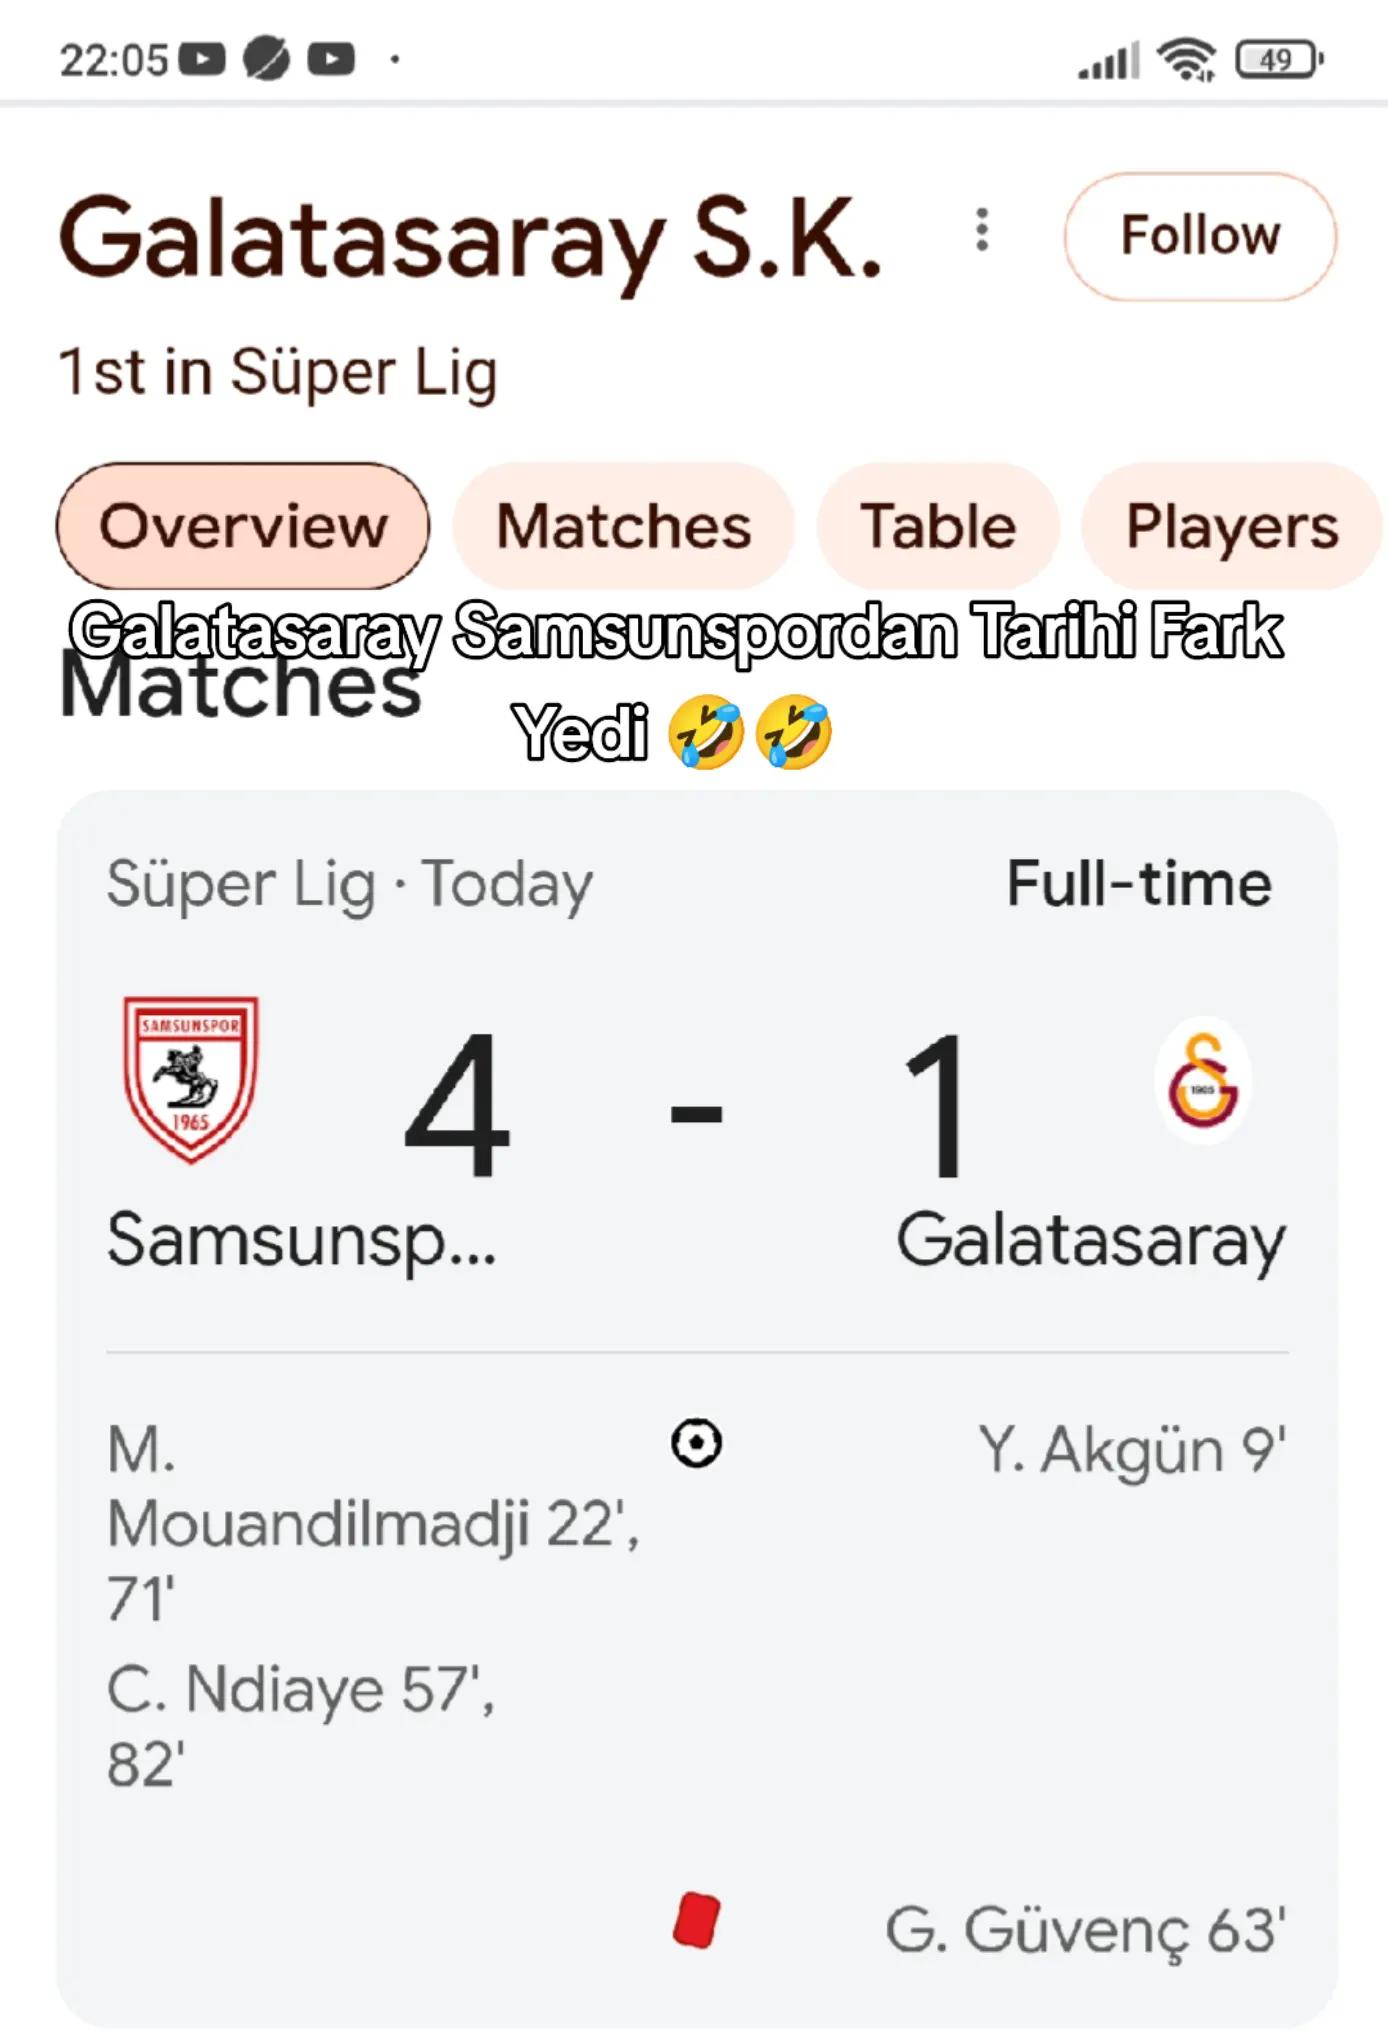The height and width of the screenshot is (2040, 1388).
Task: Open the Table tab
Action: click(x=938, y=526)
